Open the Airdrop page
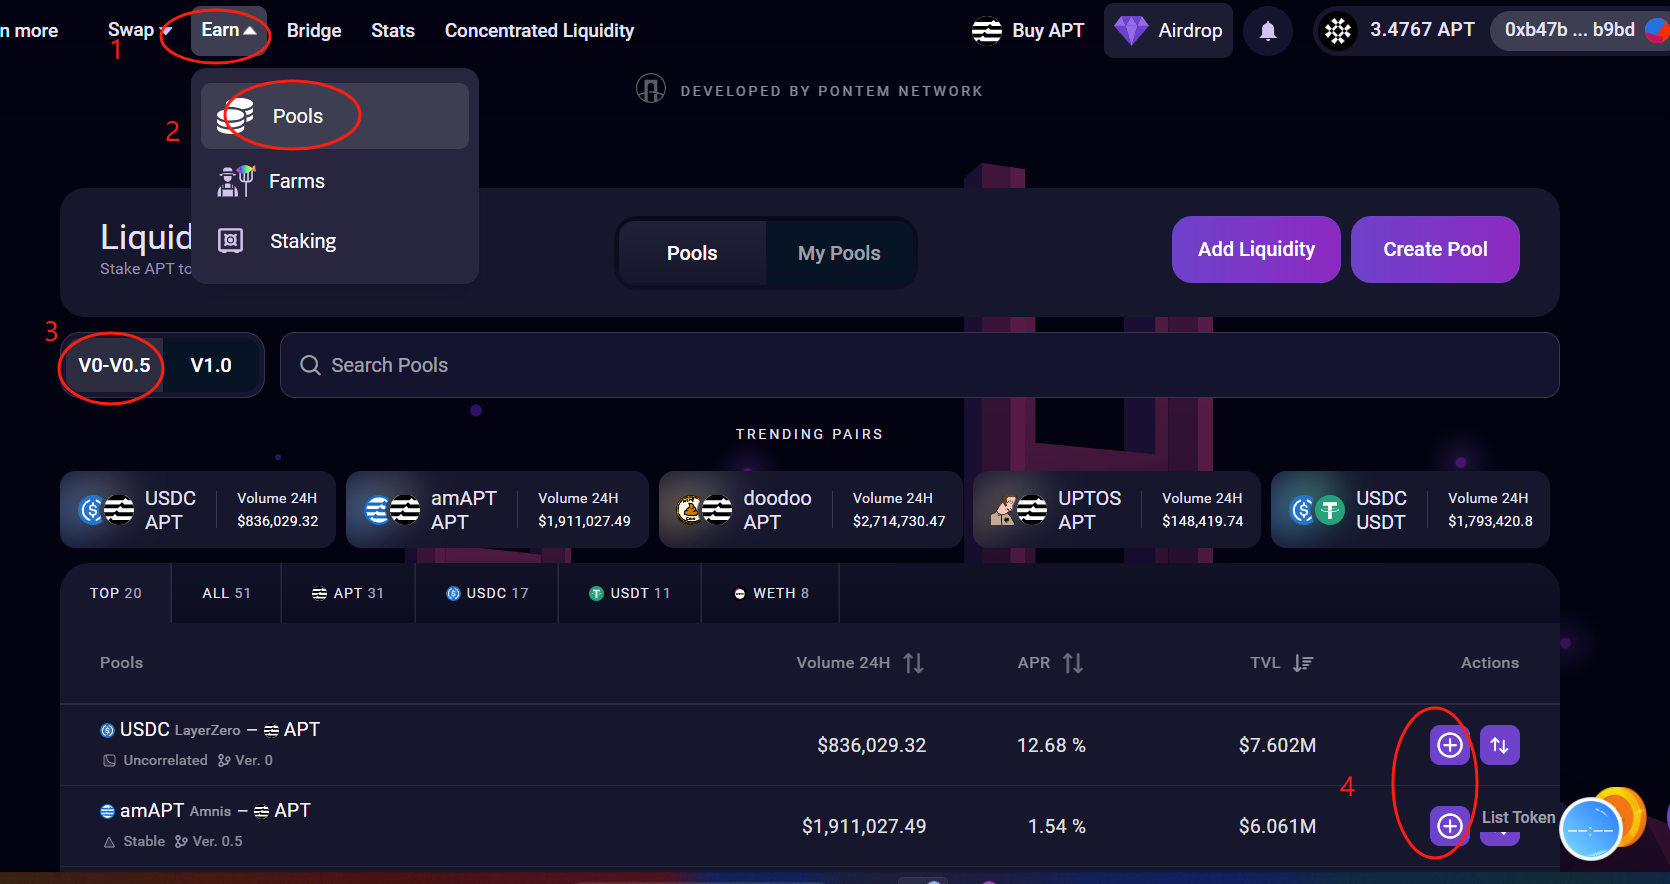Viewport: 1670px width, 884px height. (x=1168, y=30)
